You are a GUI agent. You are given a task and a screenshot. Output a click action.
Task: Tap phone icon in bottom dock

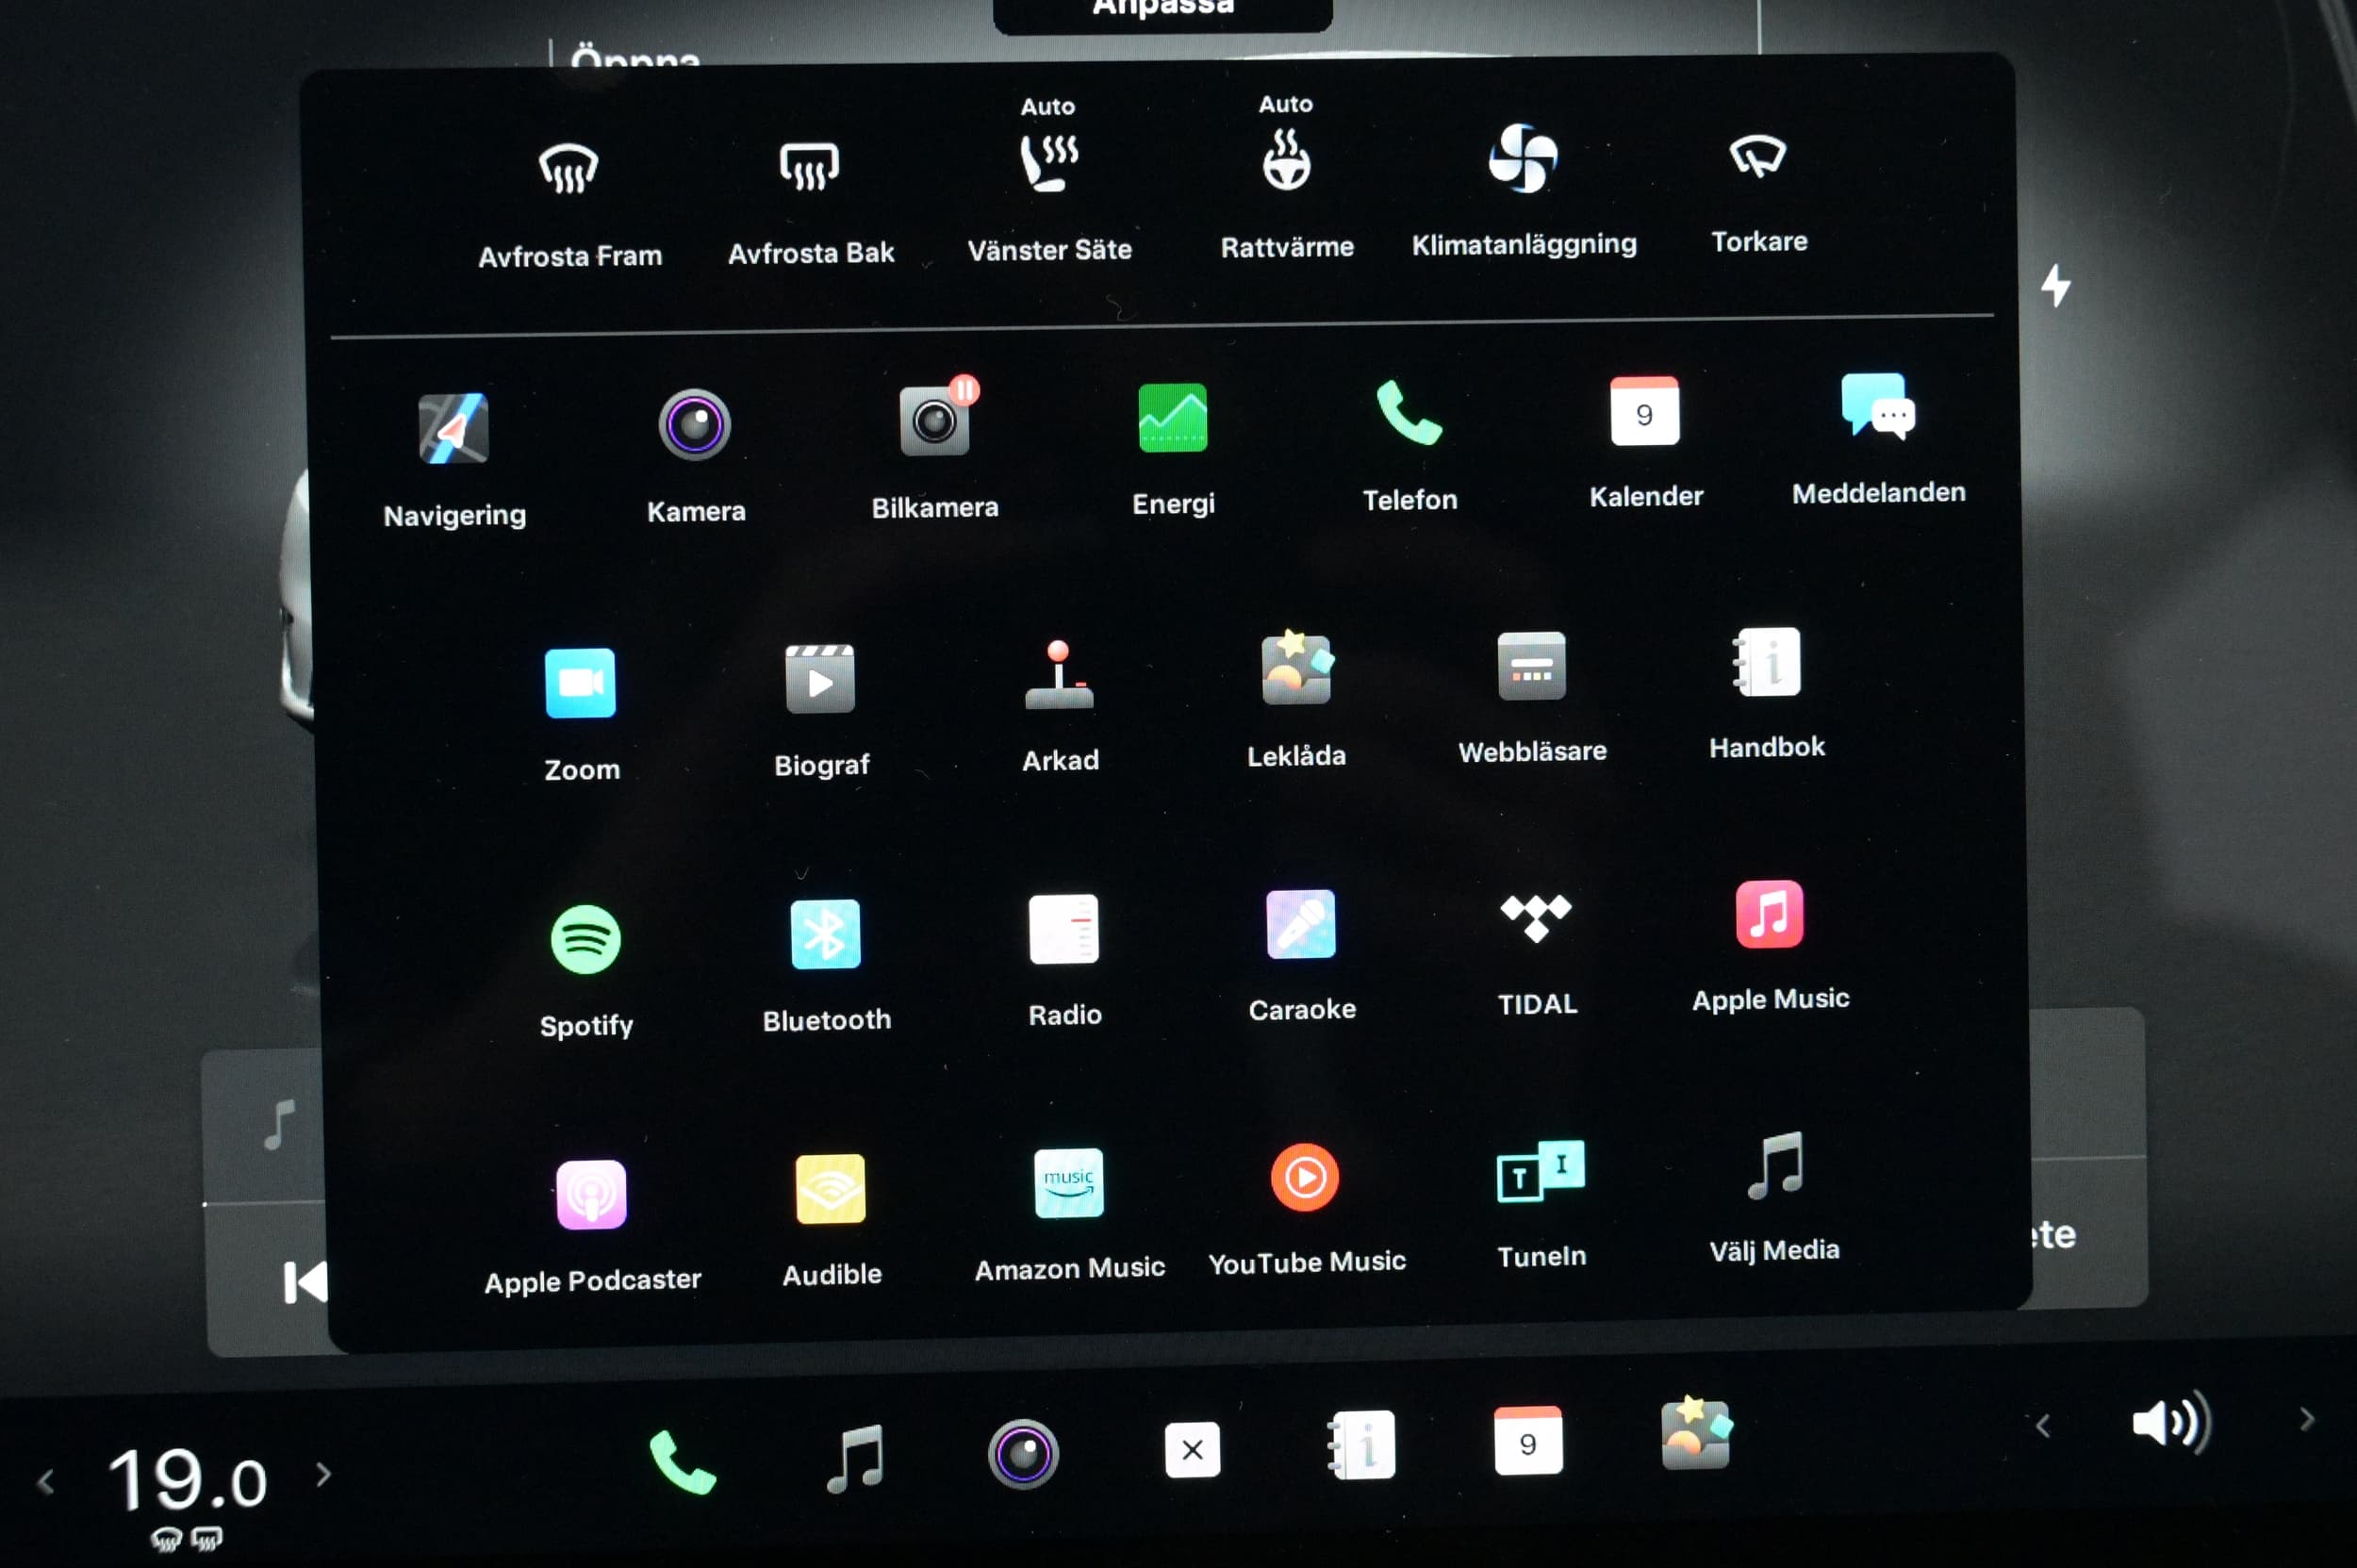(682, 1462)
